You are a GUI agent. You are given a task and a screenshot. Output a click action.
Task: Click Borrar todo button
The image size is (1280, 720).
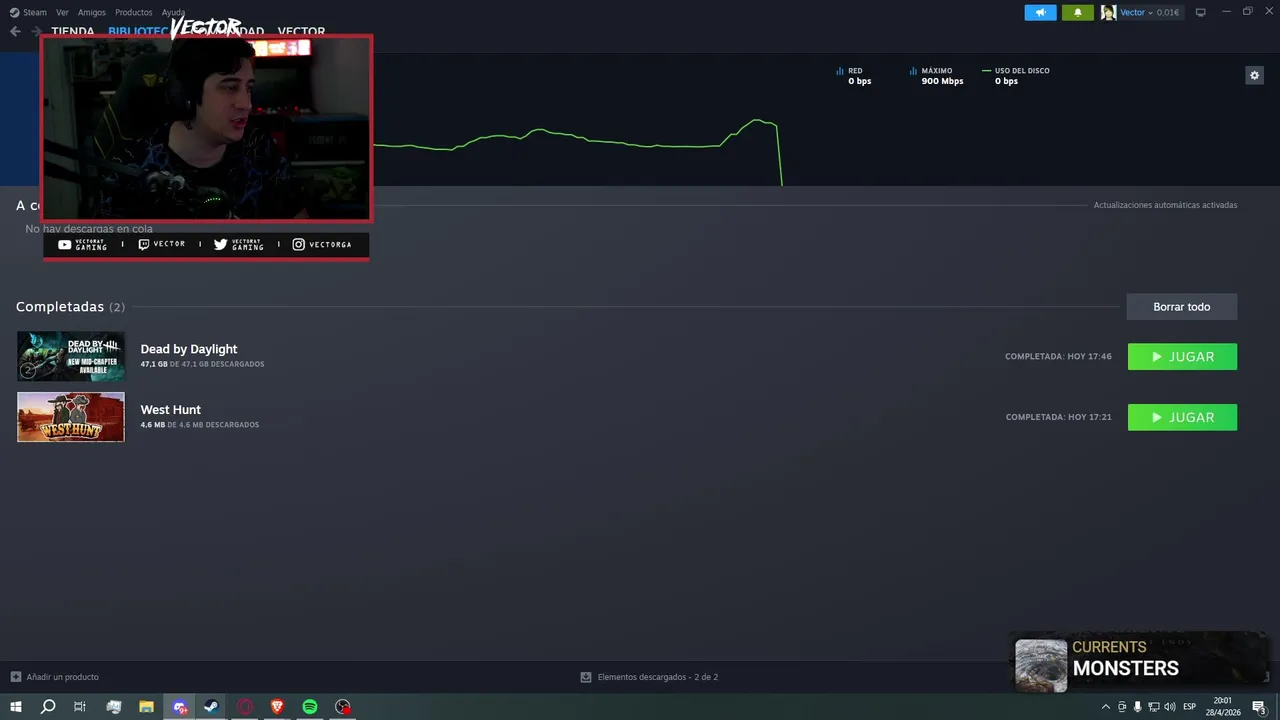(x=1182, y=307)
